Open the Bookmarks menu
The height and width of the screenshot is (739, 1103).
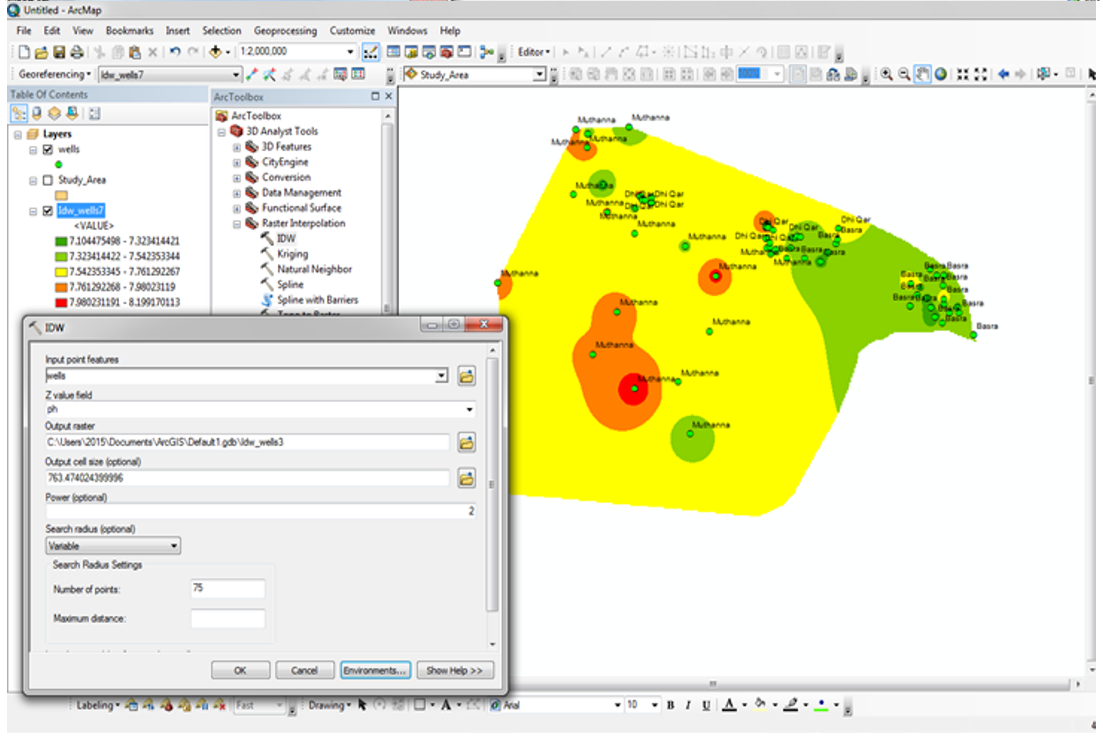click(129, 31)
